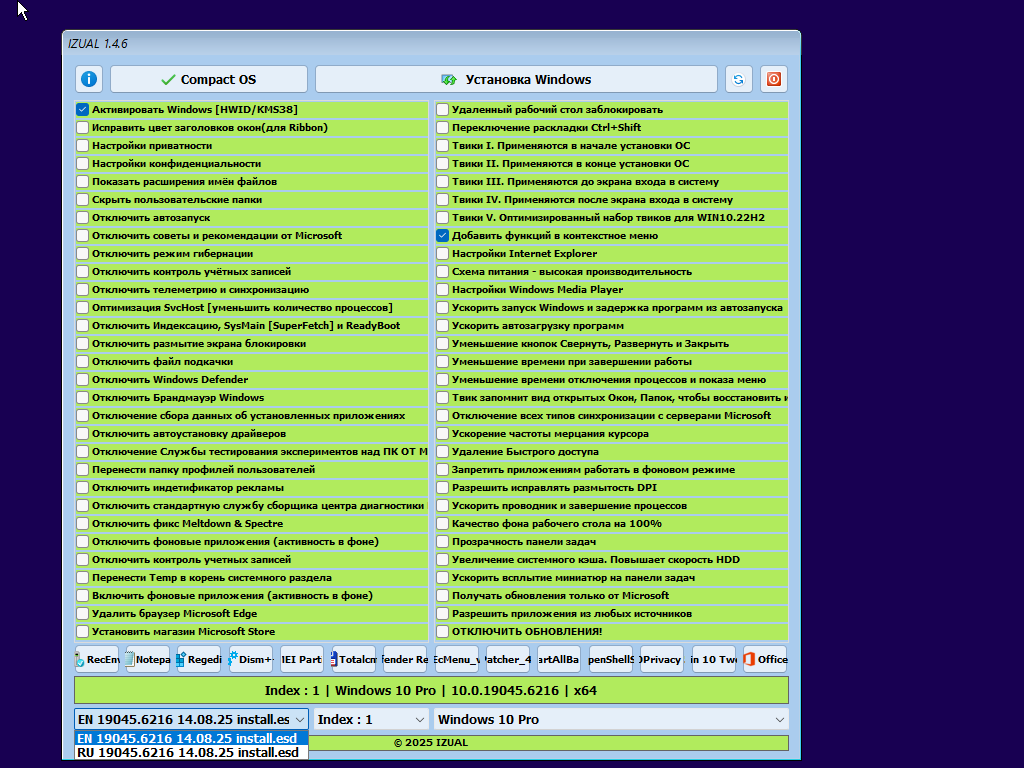Launch the Regedit tool button

[199, 660]
